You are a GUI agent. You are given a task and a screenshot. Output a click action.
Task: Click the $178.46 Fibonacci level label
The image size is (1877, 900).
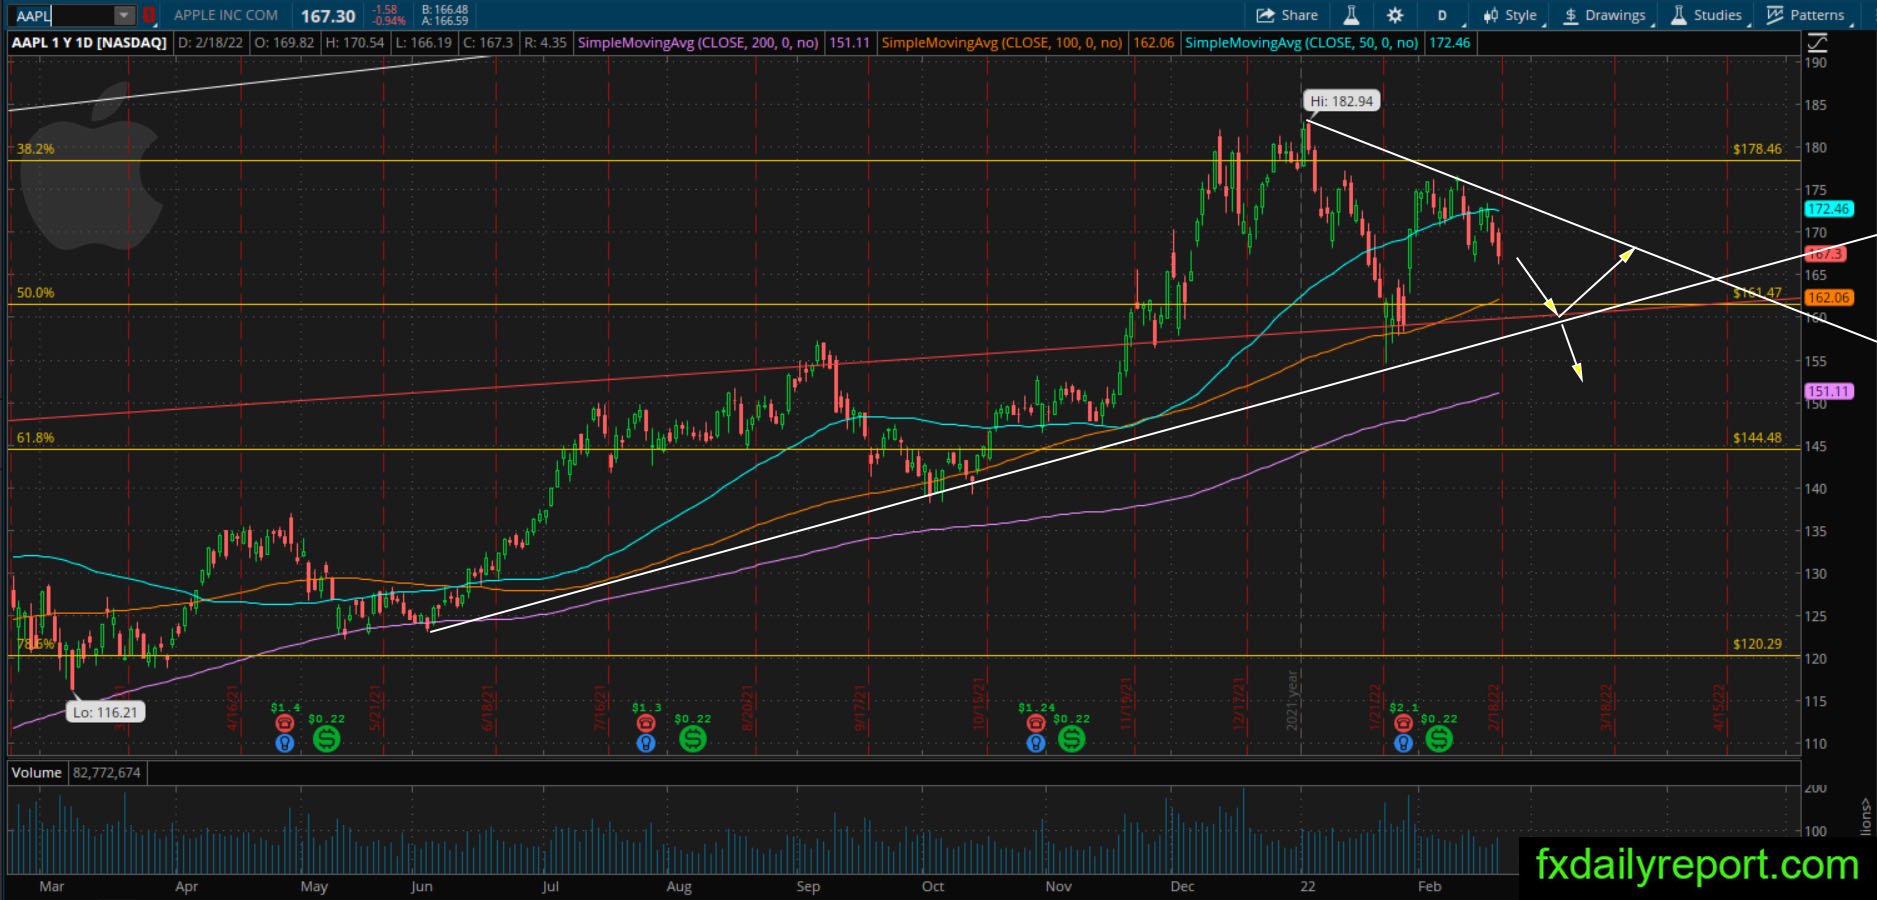(x=1757, y=149)
